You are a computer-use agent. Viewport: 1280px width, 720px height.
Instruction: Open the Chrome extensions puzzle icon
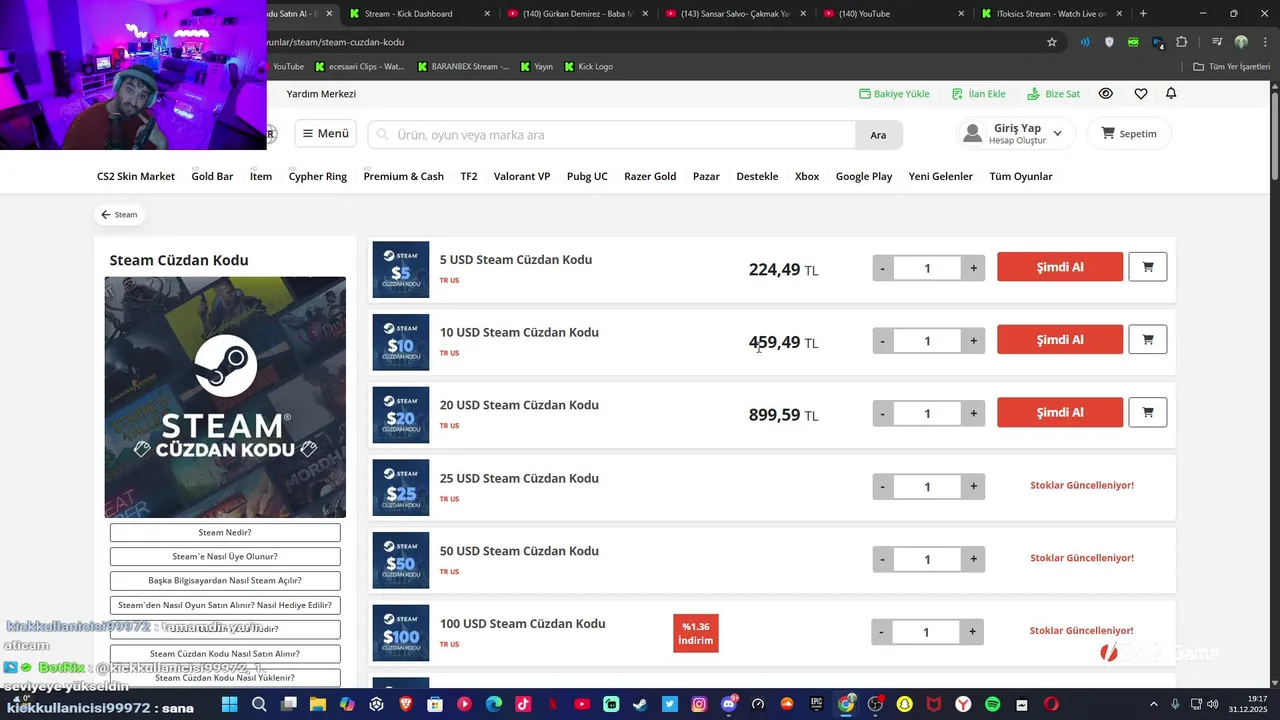1182,42
